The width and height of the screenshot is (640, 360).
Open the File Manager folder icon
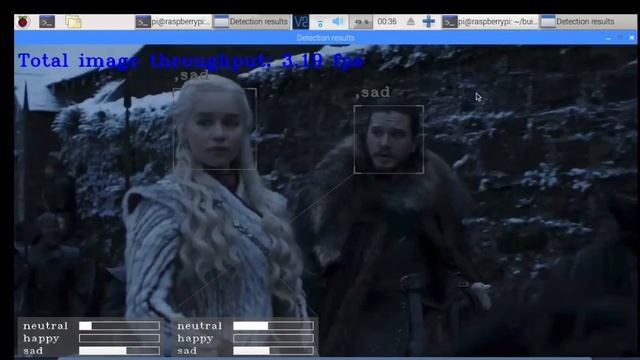coord(73,22)
